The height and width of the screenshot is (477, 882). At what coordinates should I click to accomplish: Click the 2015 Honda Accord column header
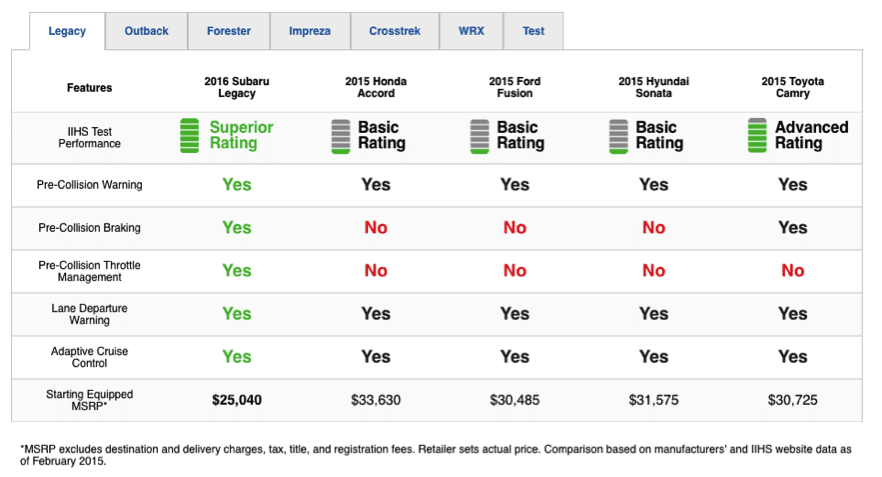tap(375, 87)
